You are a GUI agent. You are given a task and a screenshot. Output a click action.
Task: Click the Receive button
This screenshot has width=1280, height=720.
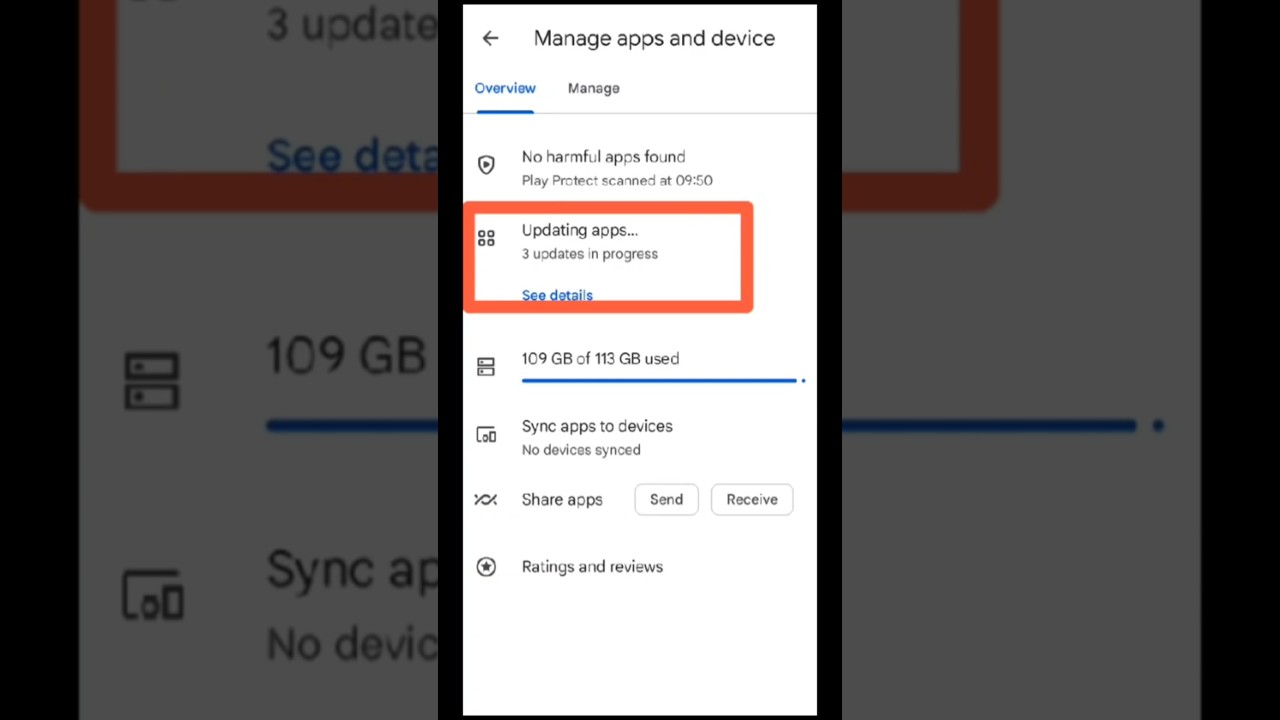[752, 500]
